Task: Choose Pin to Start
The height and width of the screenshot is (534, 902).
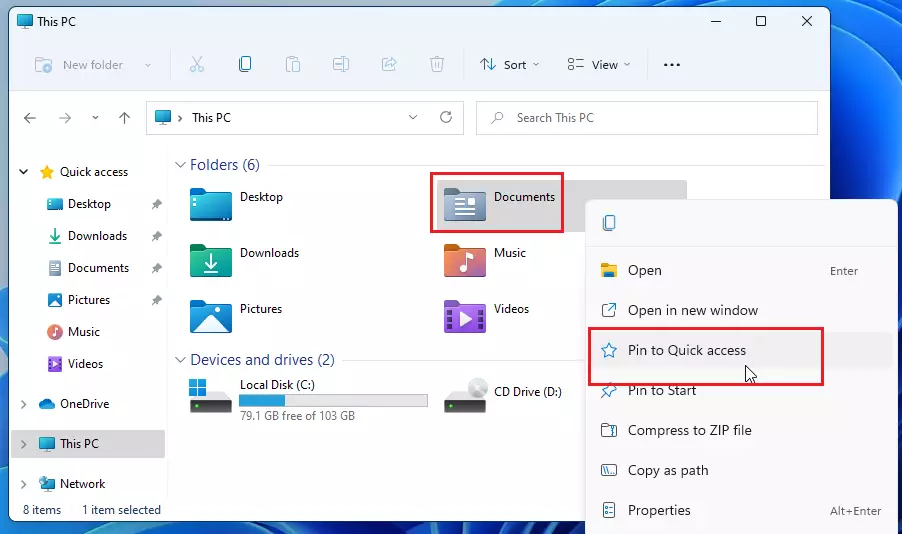Action: (x=740, y=391)
